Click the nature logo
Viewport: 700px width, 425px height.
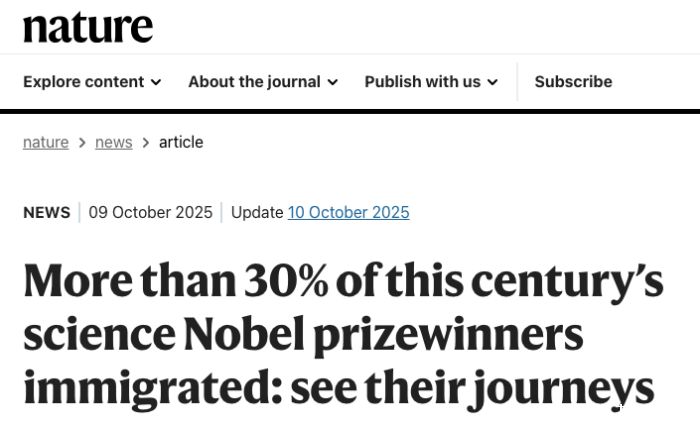87,26
